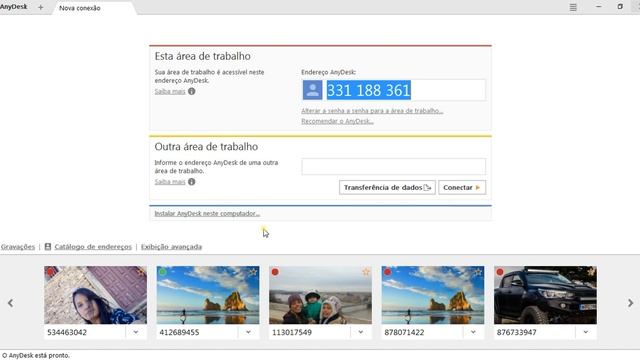Select the Nova conexão tab

tap(80, 8)
